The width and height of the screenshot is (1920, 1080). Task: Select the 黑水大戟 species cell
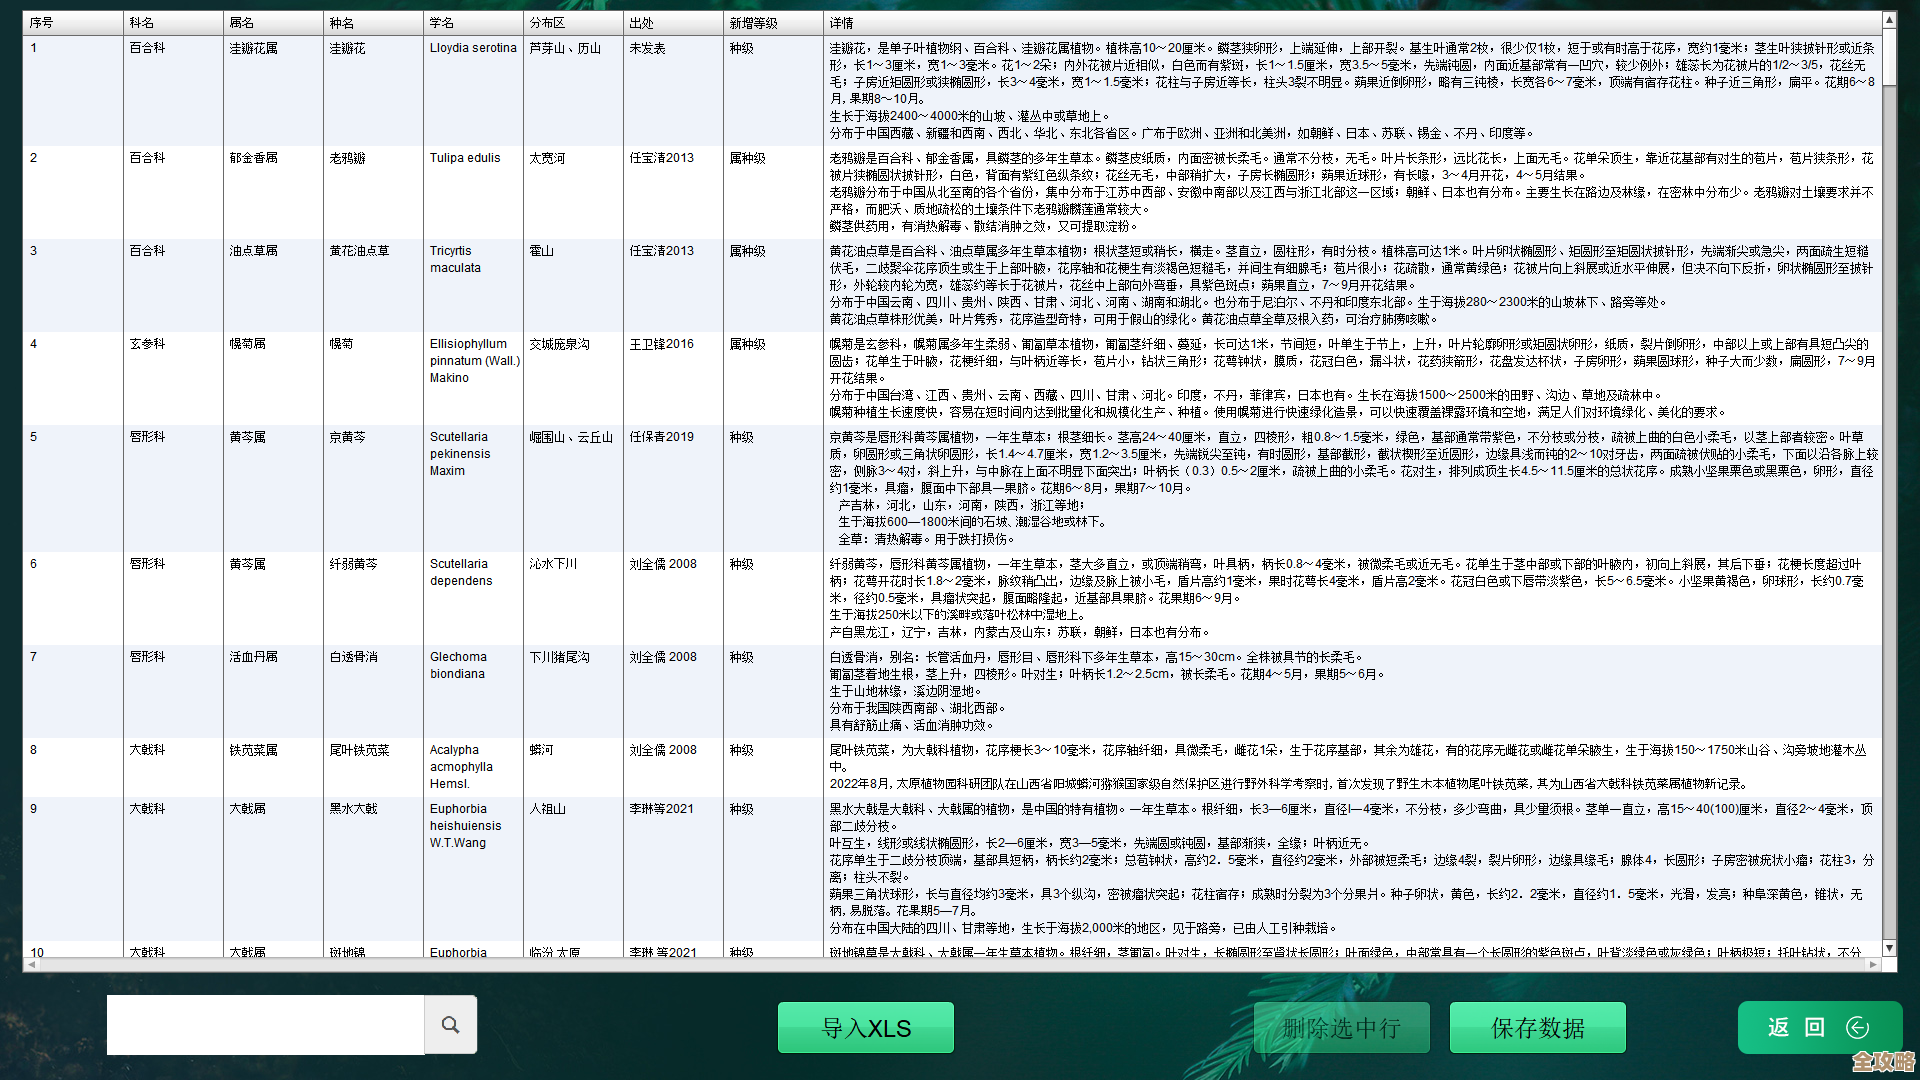tap(354, 809)
